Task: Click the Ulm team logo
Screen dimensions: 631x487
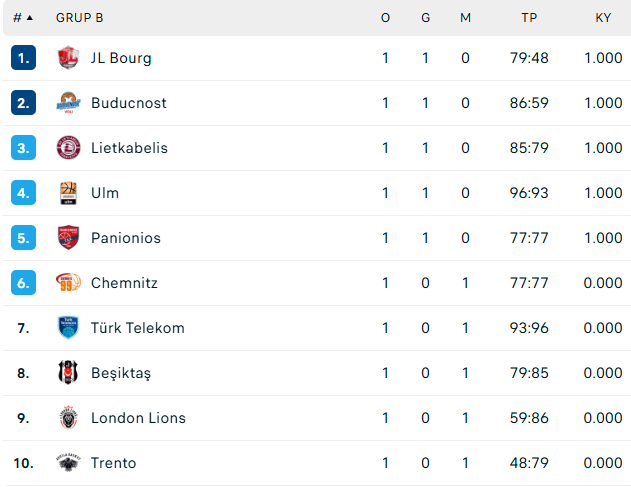Action: click(68, 193)
